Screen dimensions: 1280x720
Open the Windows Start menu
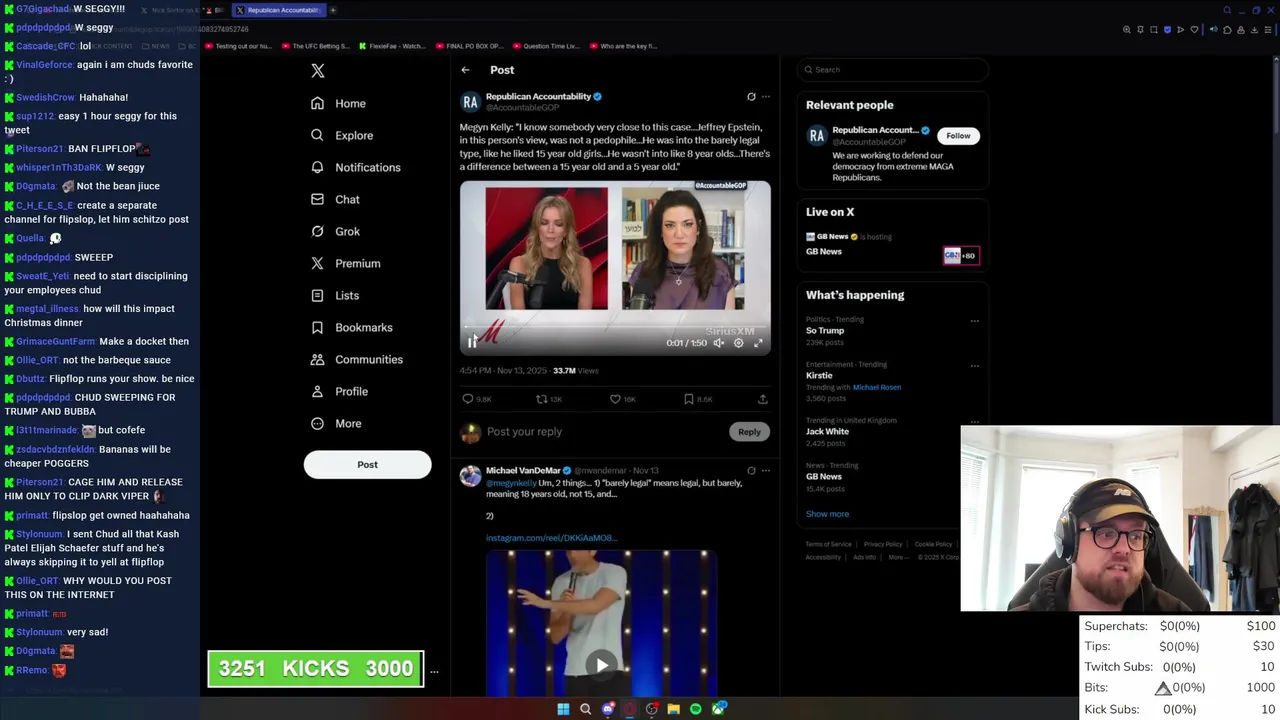click(x=563, y=709)
